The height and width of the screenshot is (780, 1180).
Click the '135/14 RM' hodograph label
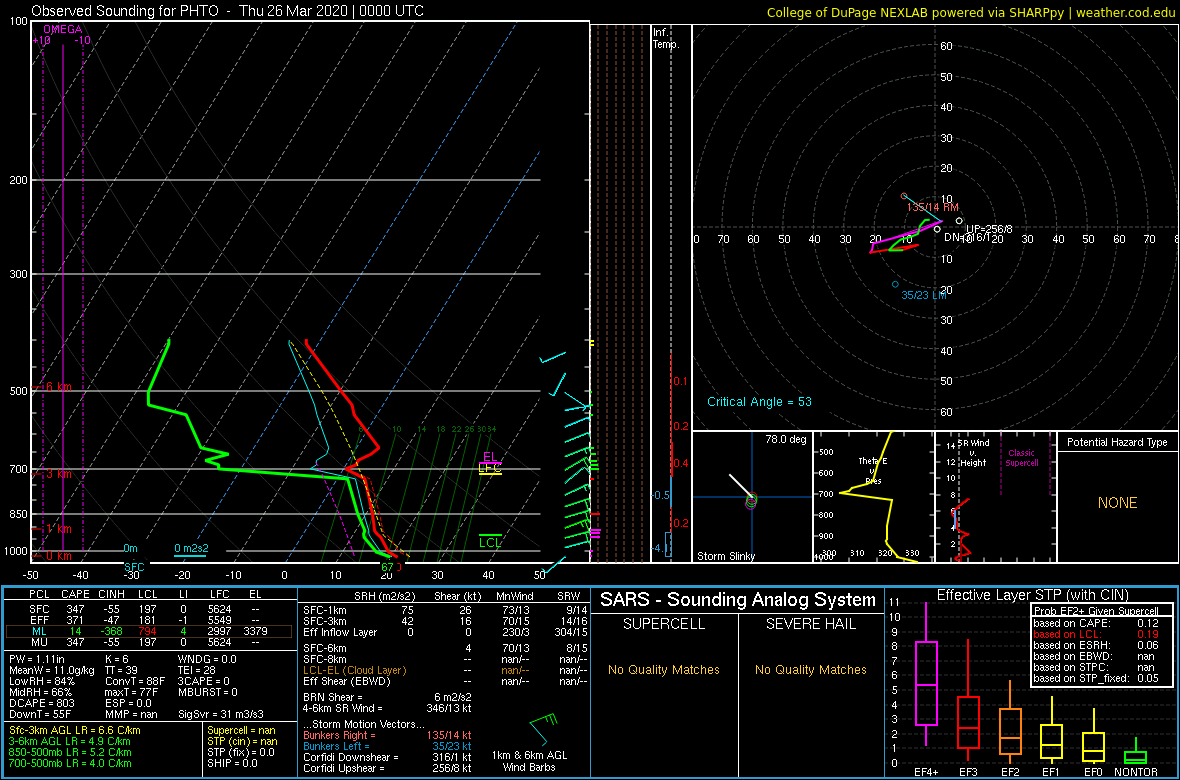[x=934, y=207]
